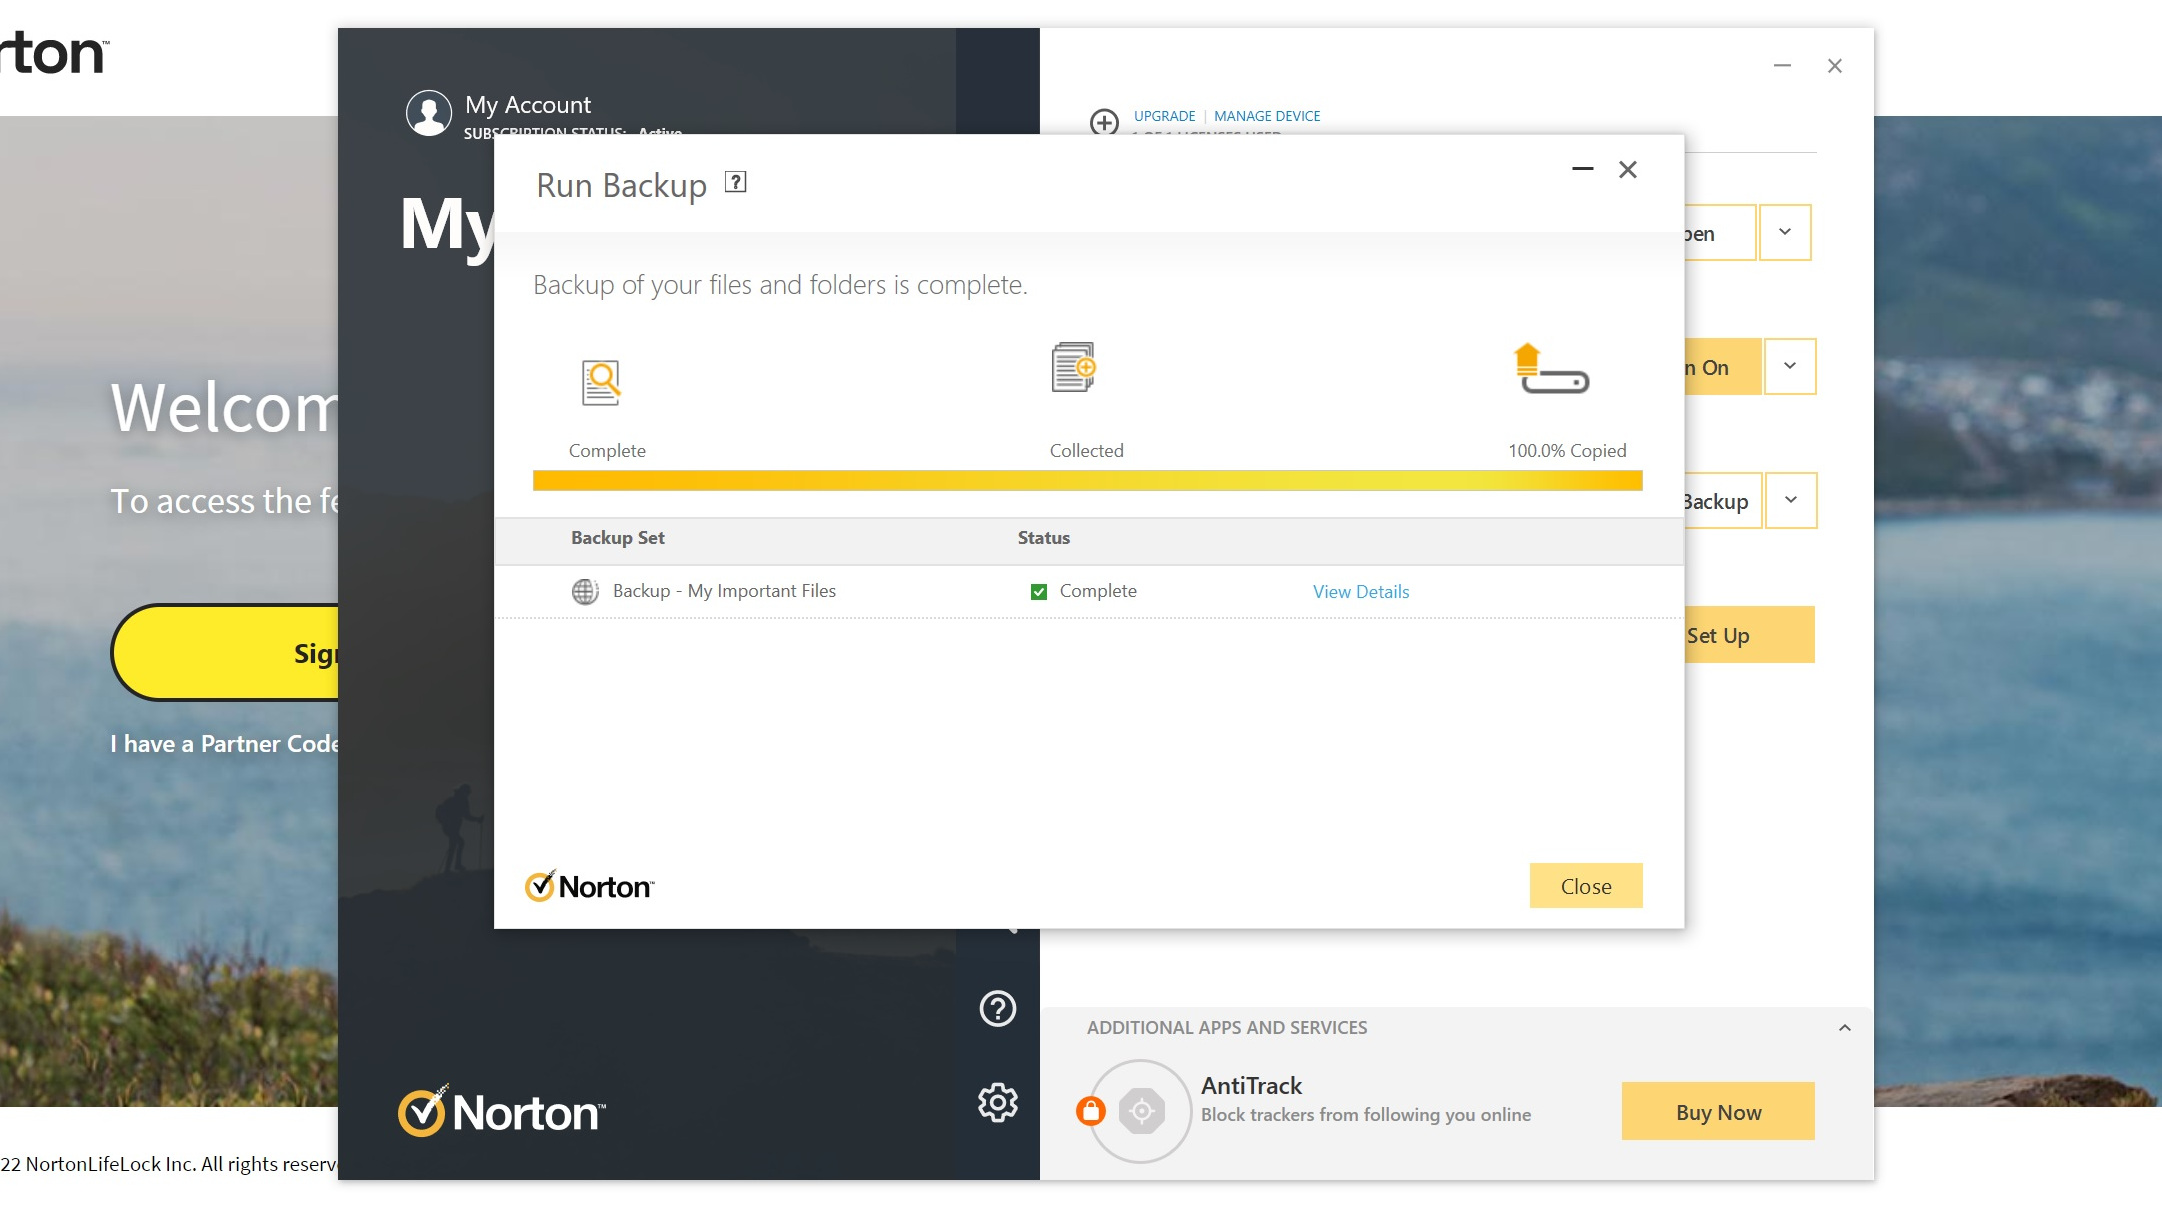
Task: Close Run Backup dialog with the X
Action: pos(1628,170)
